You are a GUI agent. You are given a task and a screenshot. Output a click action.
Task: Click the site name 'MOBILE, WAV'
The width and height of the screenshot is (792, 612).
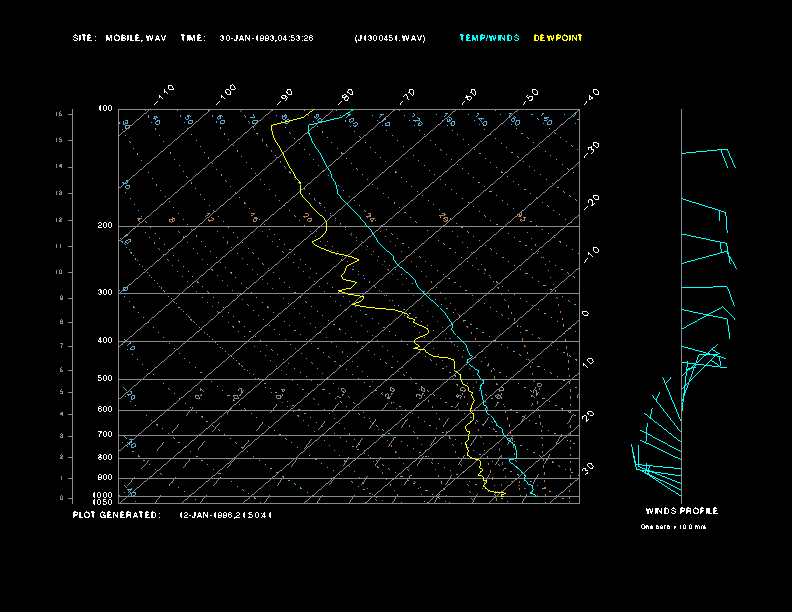point(136,38)
